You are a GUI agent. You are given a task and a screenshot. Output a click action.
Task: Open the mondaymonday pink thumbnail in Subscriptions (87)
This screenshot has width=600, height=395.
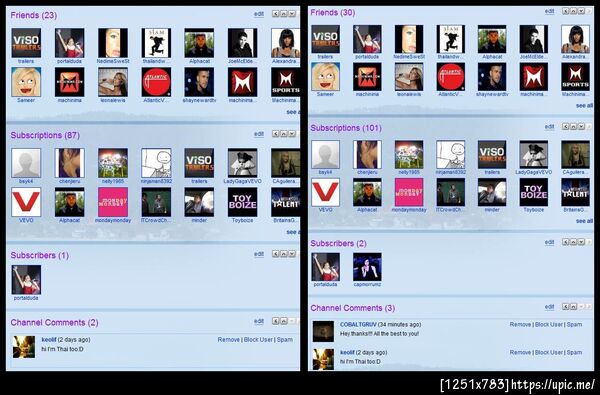coord(113,202)
